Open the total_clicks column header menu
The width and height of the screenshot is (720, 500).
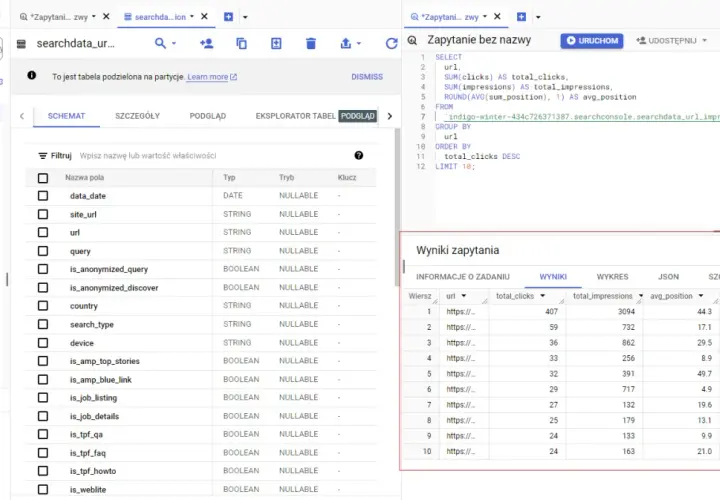(543, 296)
